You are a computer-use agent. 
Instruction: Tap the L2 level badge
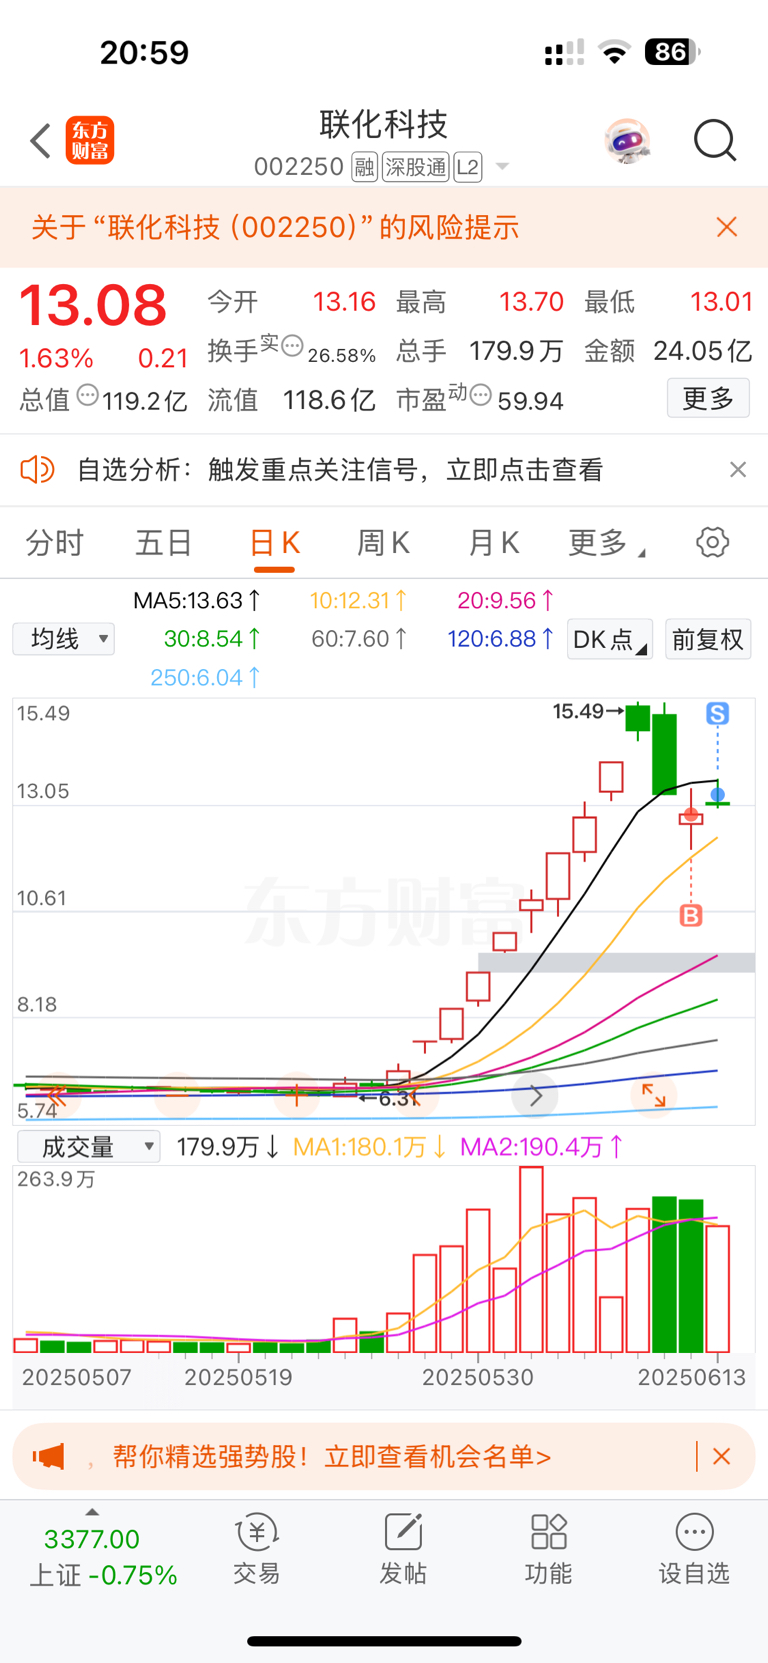pyautogui.click(x=468, y=167)
